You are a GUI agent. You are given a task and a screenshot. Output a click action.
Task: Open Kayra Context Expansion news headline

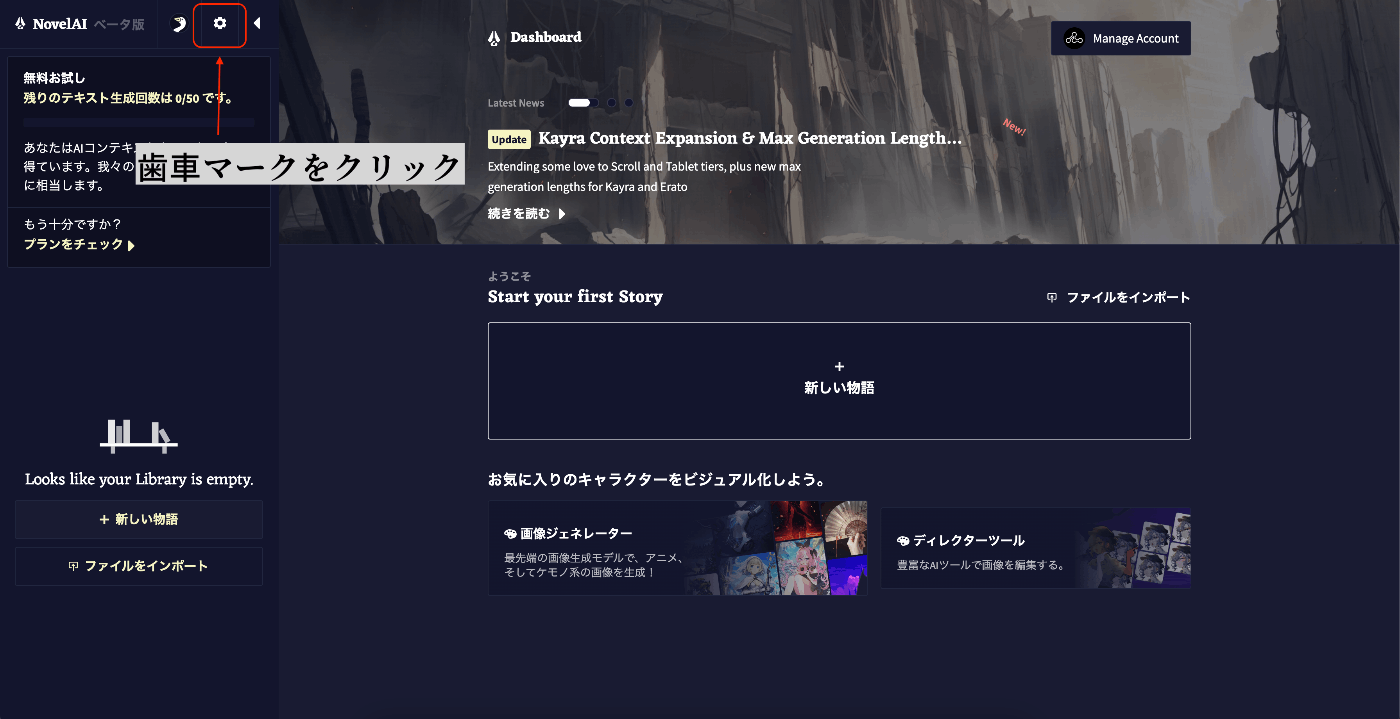(750, 138)
